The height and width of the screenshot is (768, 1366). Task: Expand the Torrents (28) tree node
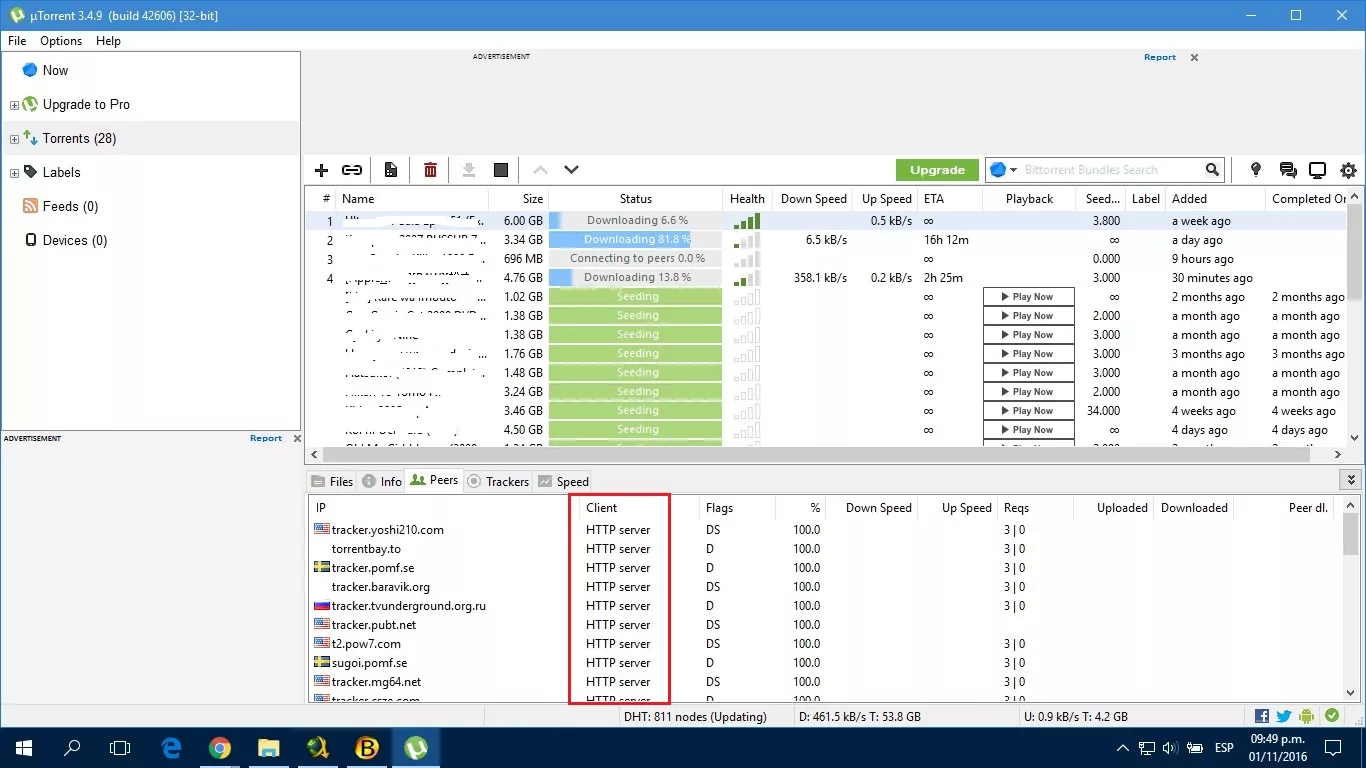pyautogui.click(x=14, y=139)
